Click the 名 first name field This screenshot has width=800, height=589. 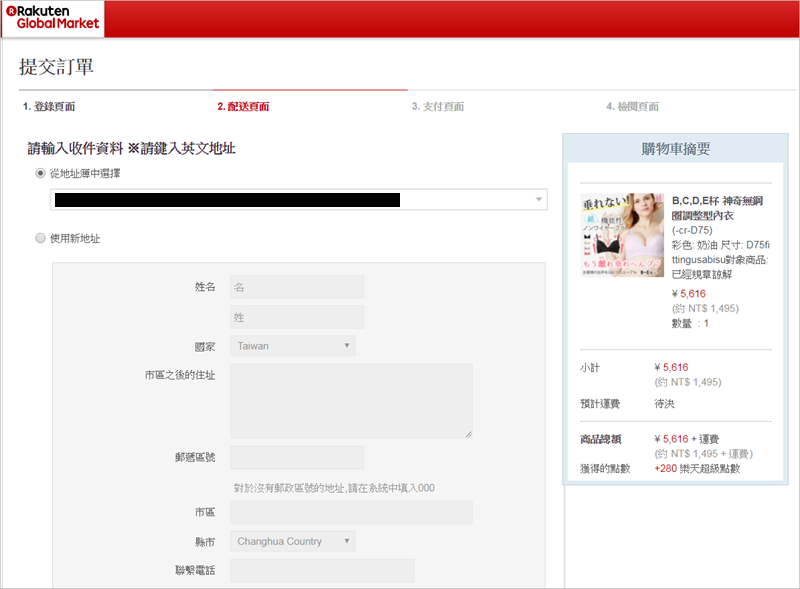[297, 287]
